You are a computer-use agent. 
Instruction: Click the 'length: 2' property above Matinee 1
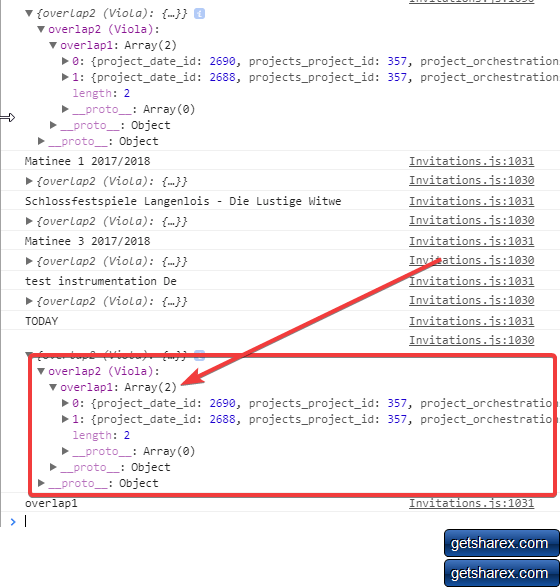(x=101, y=93)
